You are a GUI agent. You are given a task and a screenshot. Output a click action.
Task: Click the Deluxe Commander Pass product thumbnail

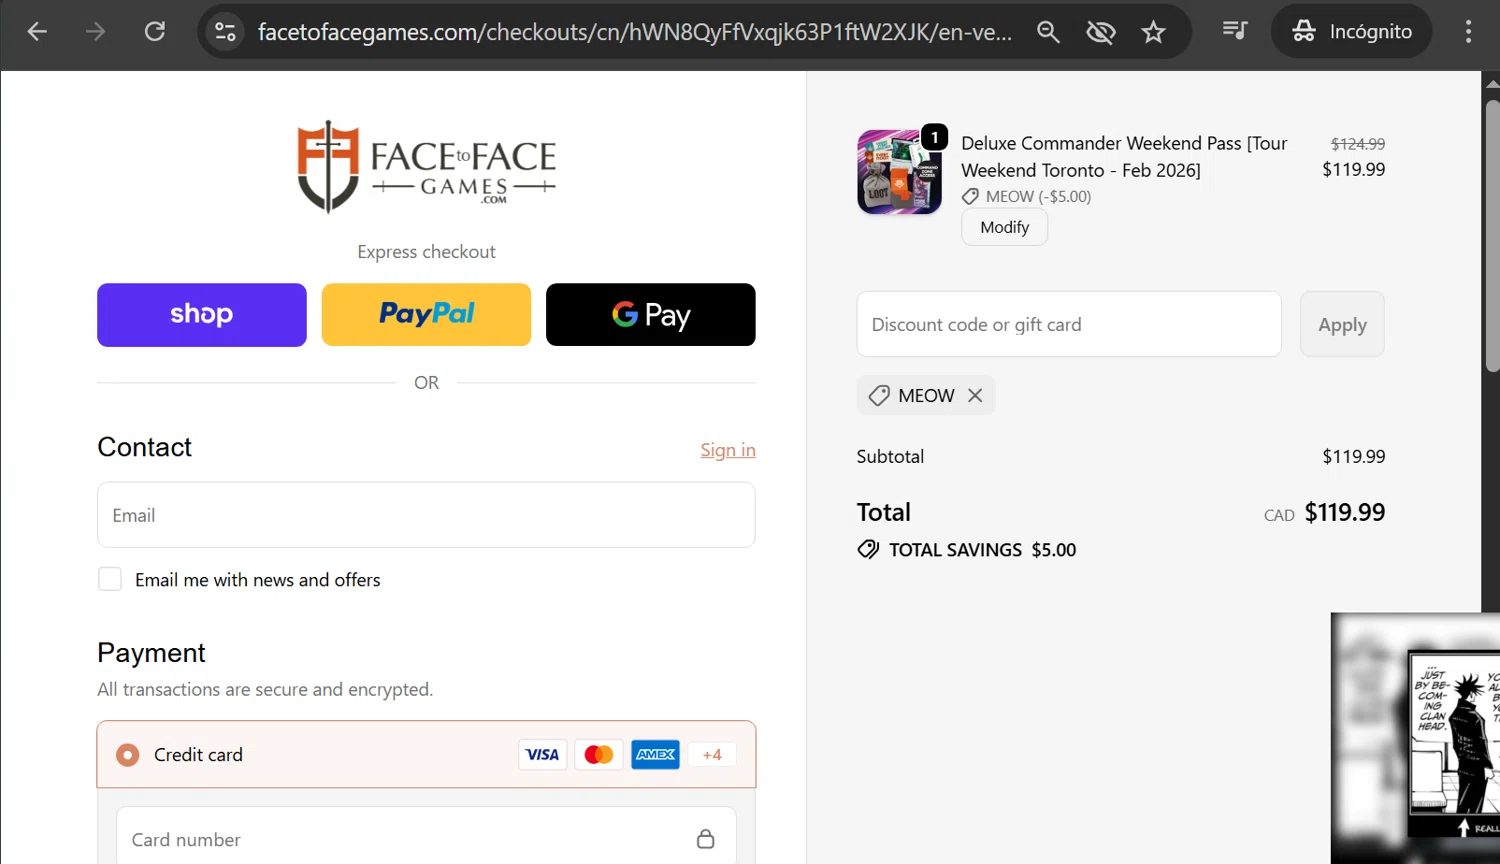click(x=899, y=172)
